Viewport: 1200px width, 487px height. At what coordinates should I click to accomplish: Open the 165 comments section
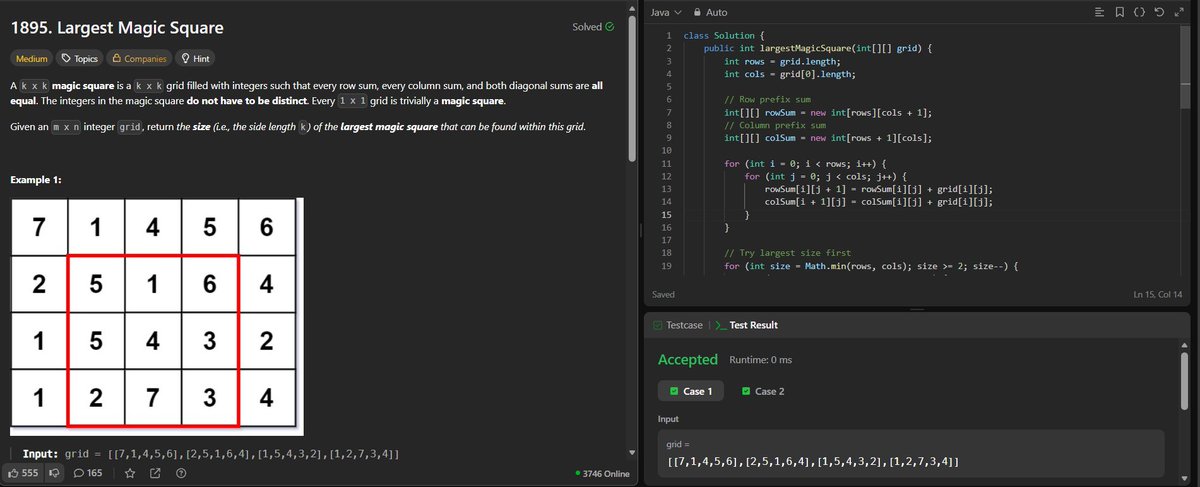pos(89,473)
